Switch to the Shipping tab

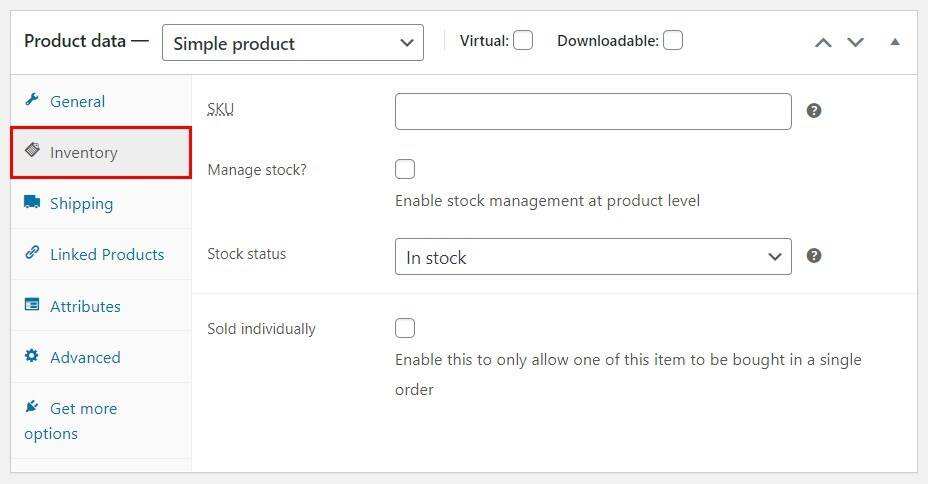point(81,203)
